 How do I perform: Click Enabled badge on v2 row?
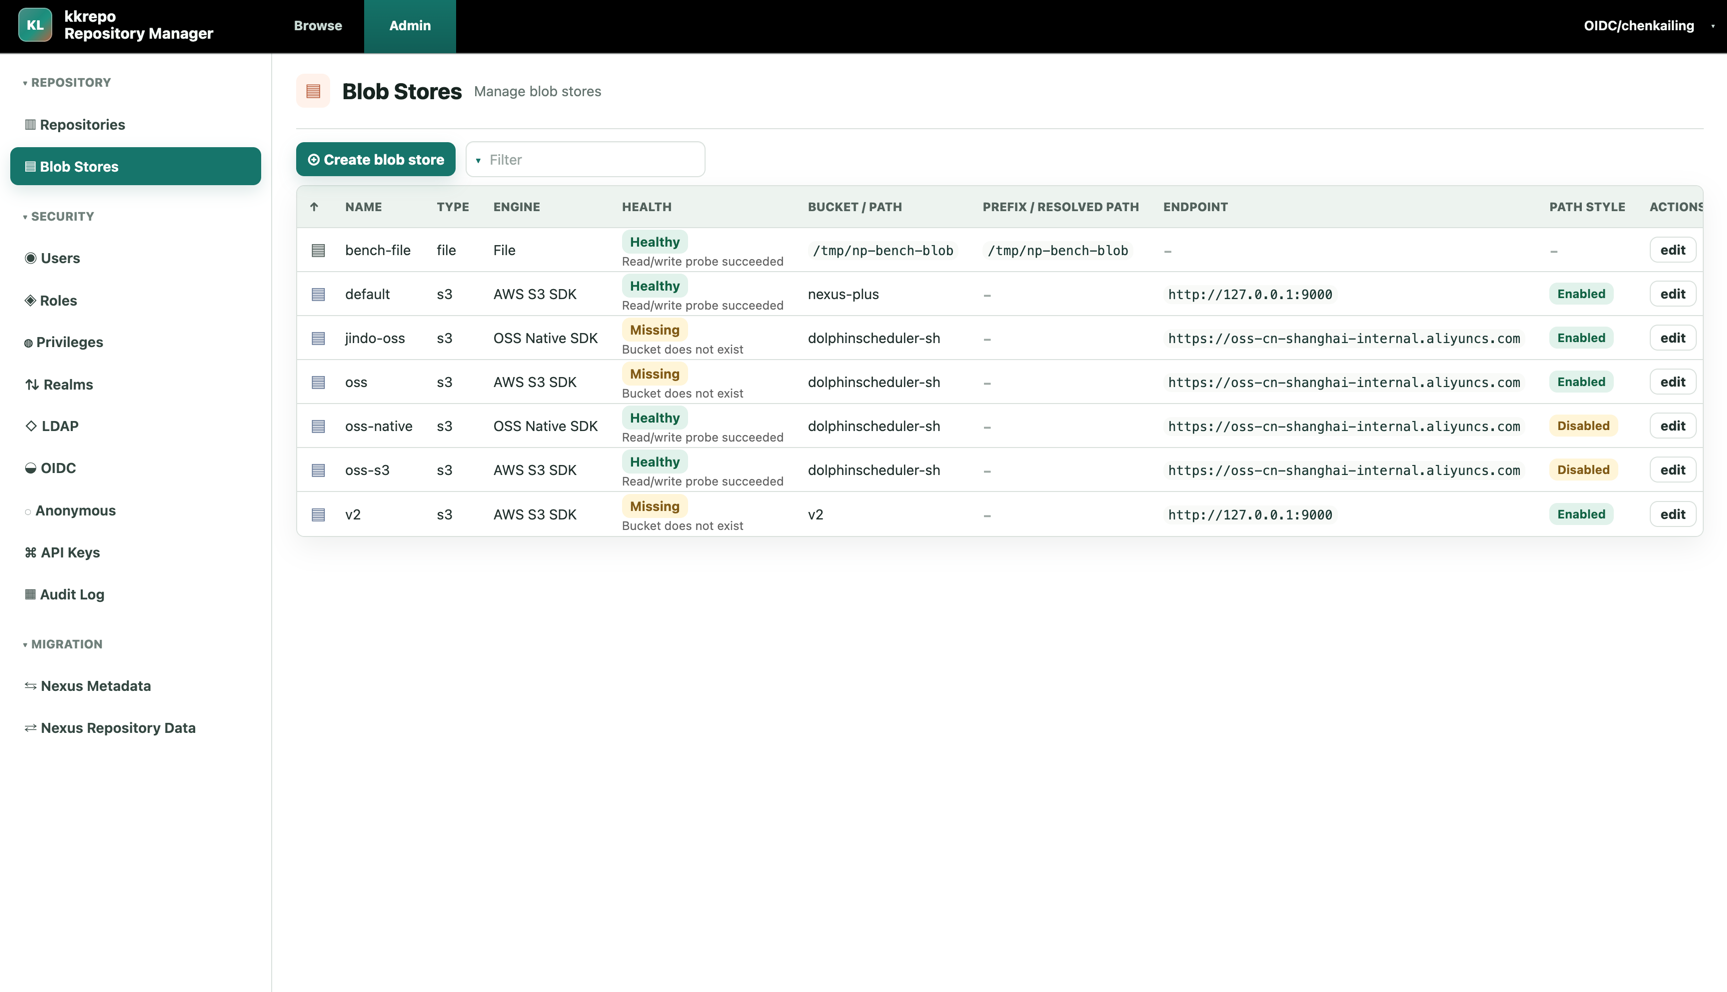[x=1581, y=514]
